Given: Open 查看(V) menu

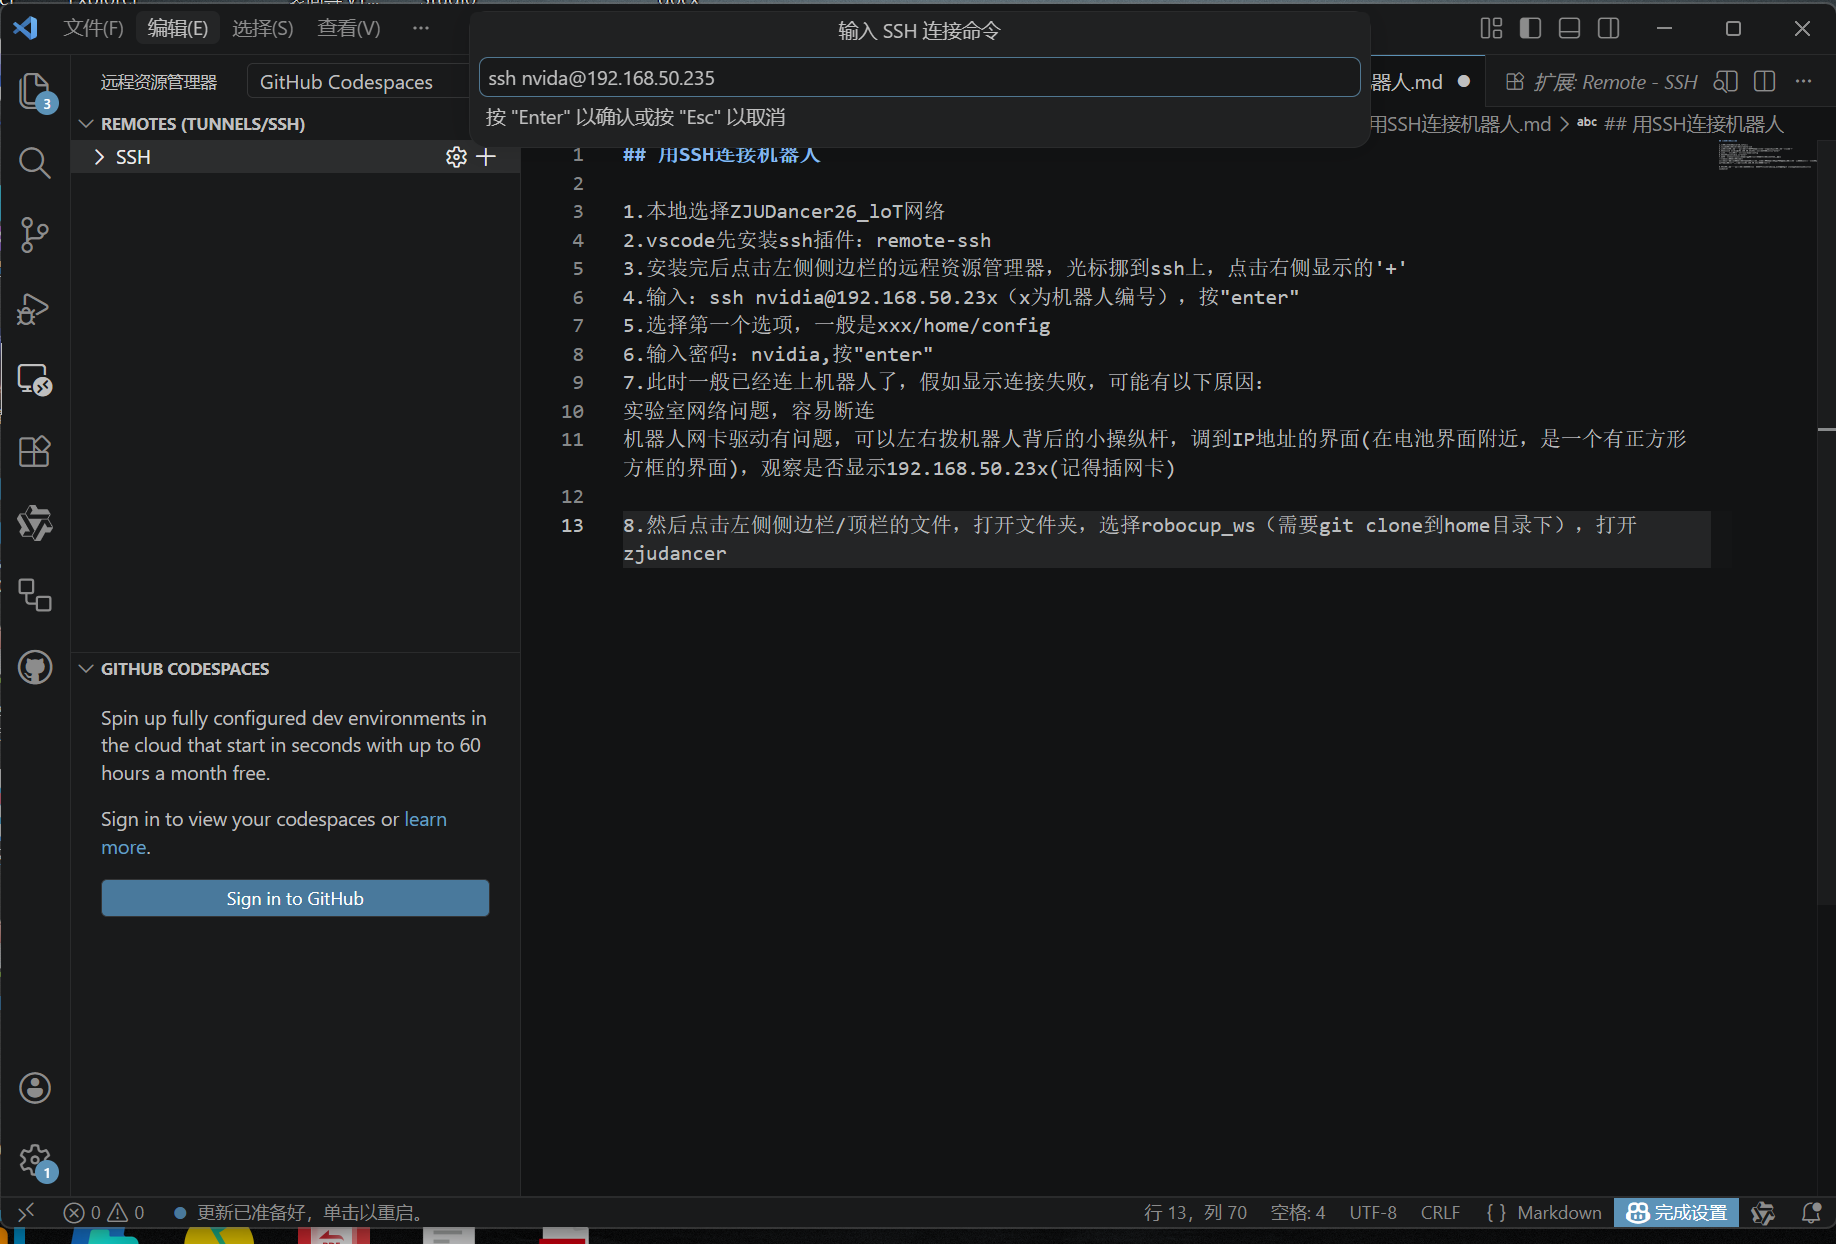Looking at the screenshot, I should click(349, 28).
